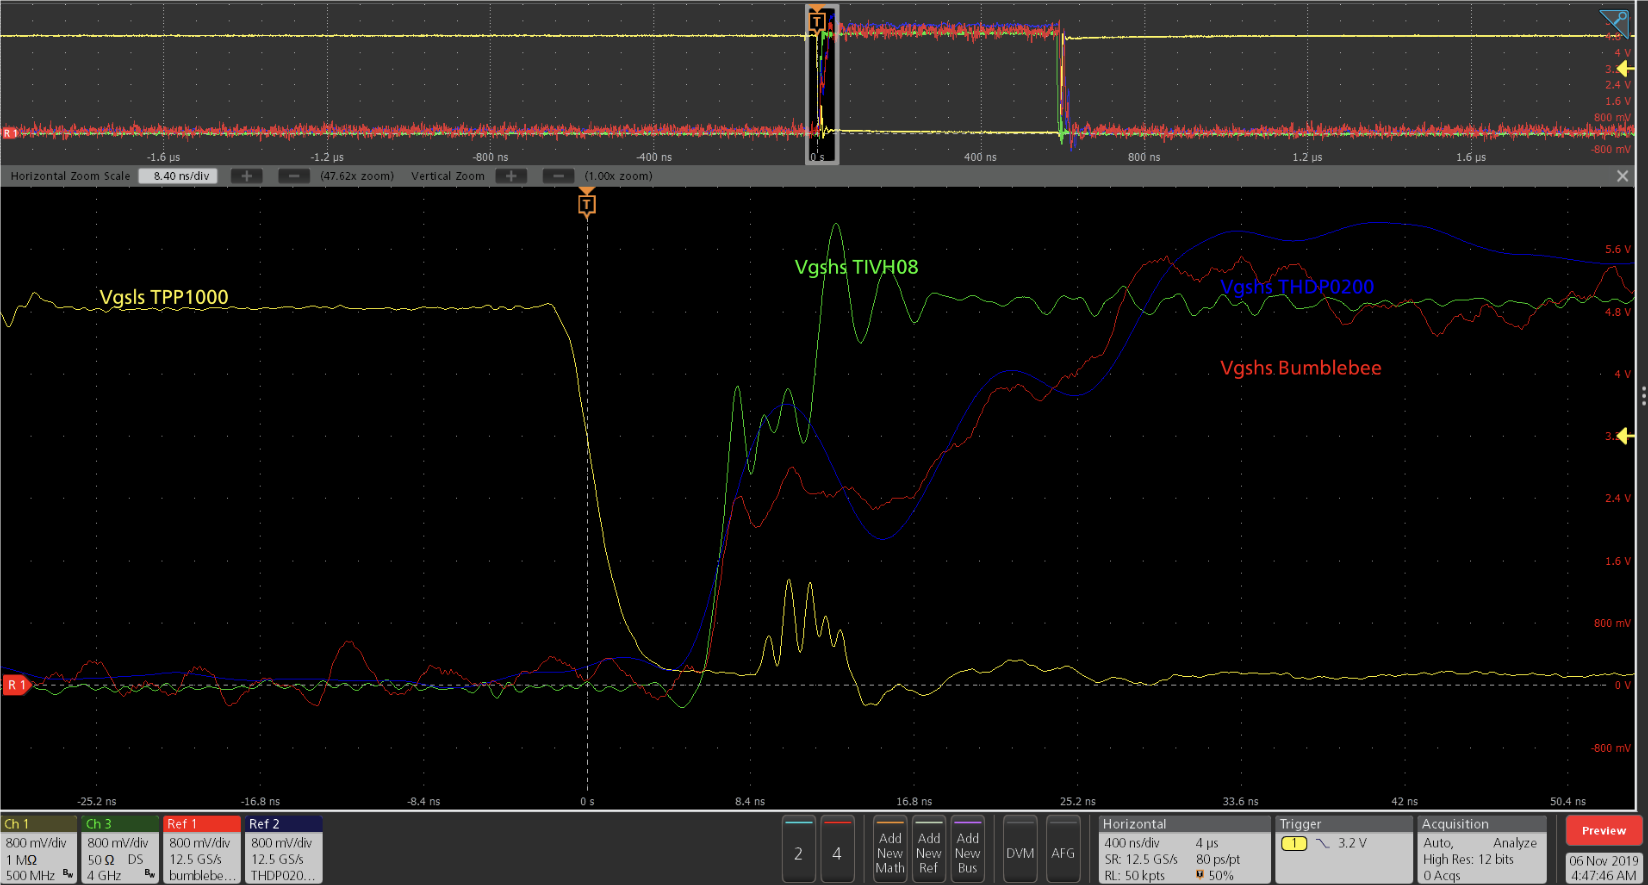Select the draw-a-box zoom icon

tap(1614, 23)
